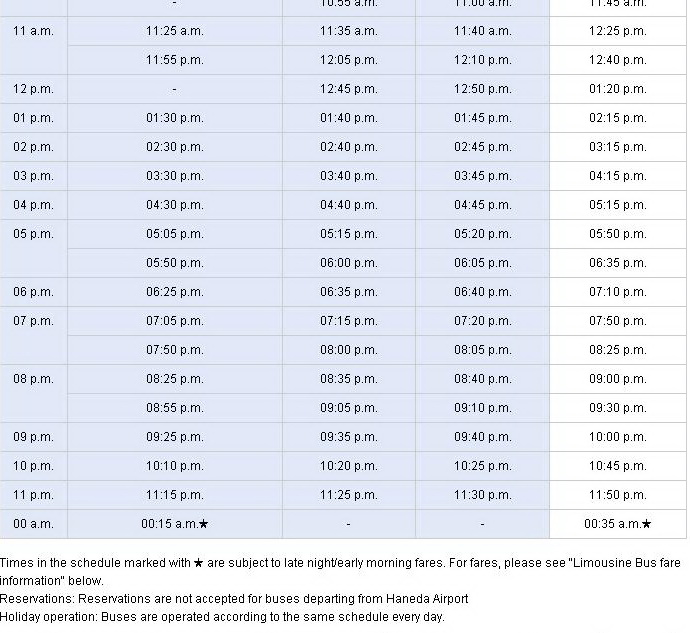The image size is (690, 633).
Task: Click the star beside 00:35 a.m.
Action: click(646, 524)
